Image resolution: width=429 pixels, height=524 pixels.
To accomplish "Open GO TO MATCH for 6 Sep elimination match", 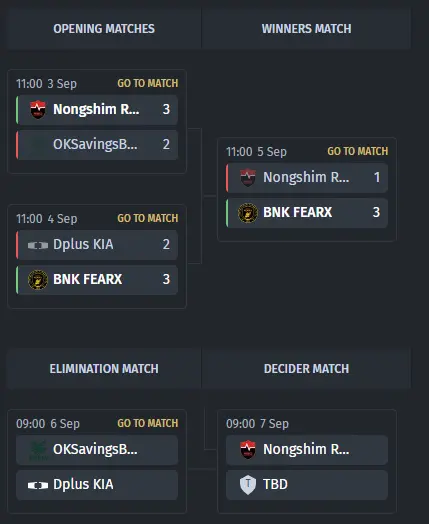I will click(148, 423).
